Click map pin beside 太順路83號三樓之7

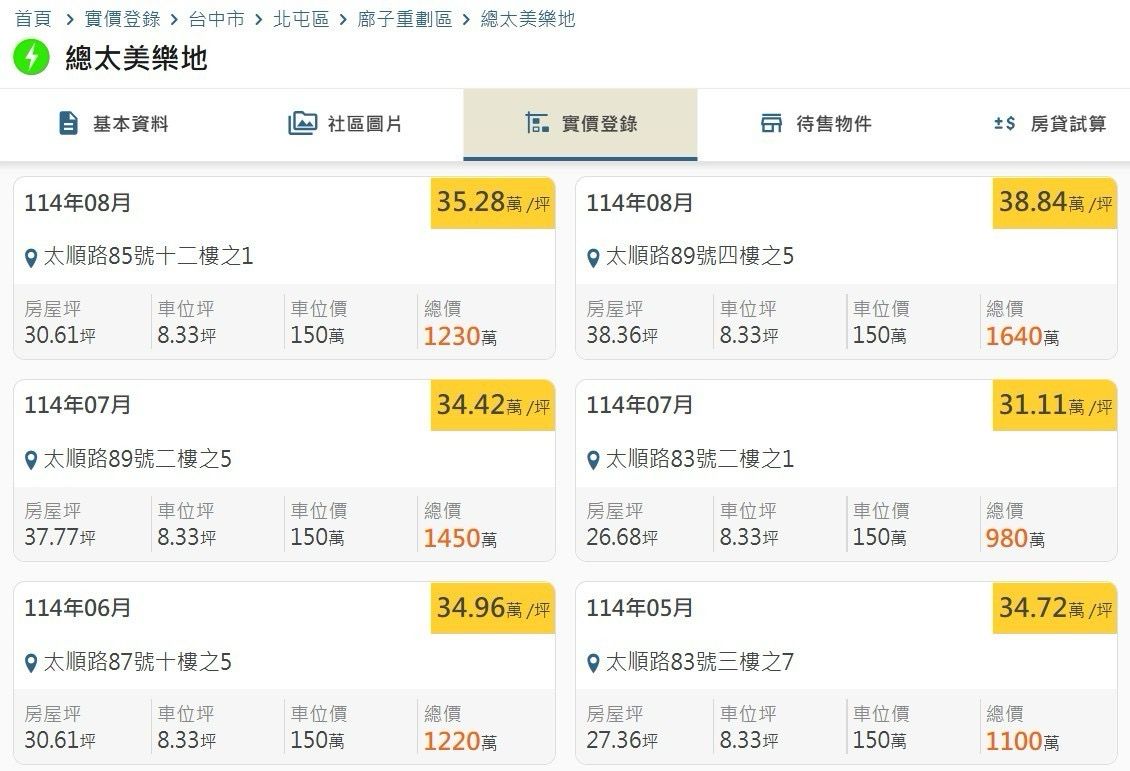593,663
